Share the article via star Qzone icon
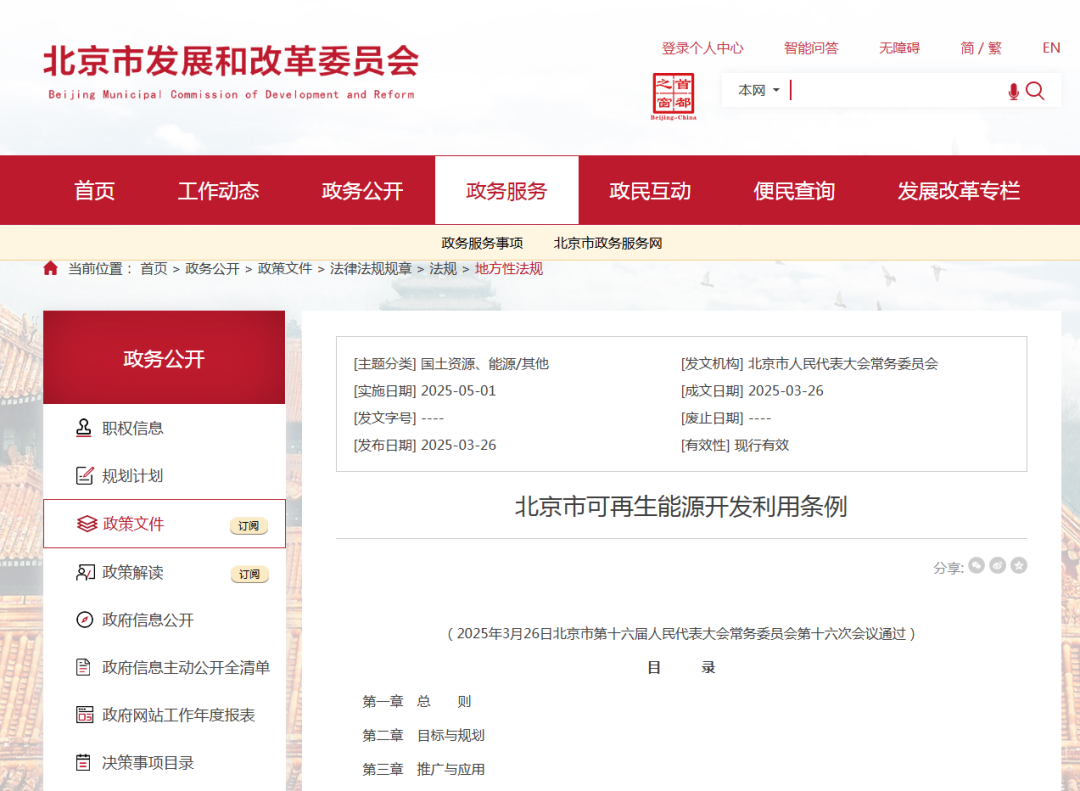 click(1019, 566)
